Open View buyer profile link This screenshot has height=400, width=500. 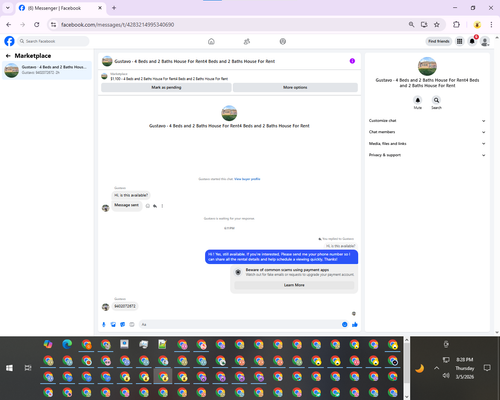pyautogui.click(x=247, y=179)
